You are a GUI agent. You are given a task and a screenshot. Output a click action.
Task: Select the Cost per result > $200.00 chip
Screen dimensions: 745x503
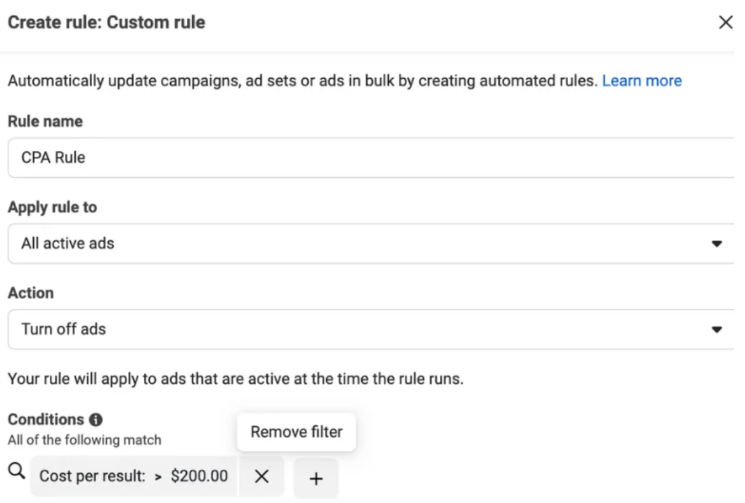pyautogui.click(x=134, y=478)
